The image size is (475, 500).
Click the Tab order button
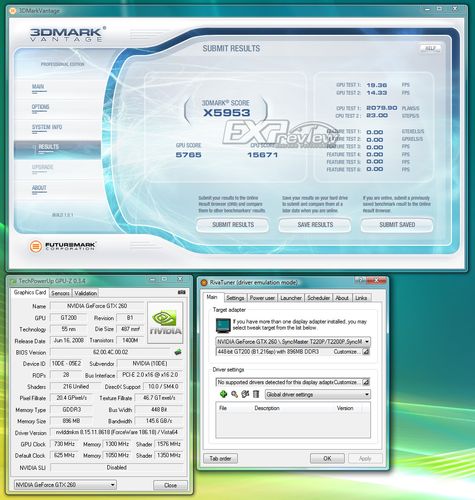click(220, 458)
